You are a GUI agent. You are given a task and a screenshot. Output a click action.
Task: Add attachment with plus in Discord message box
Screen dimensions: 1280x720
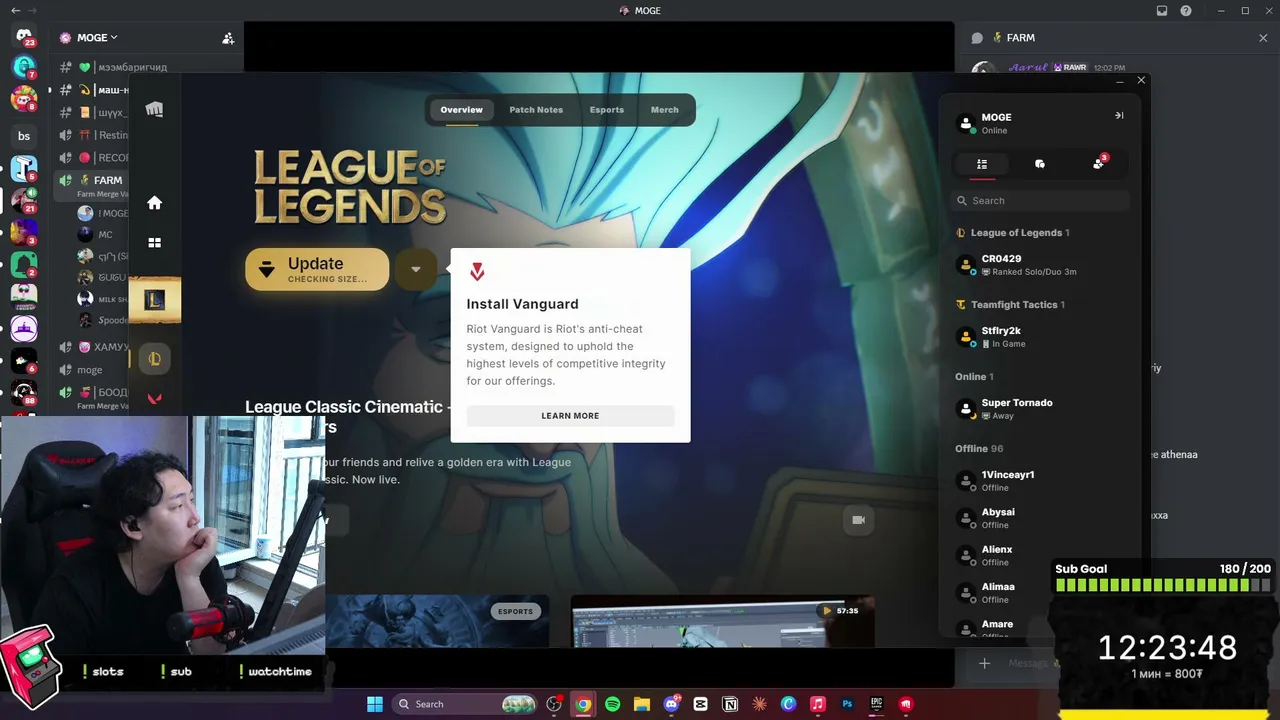[984, 663]
